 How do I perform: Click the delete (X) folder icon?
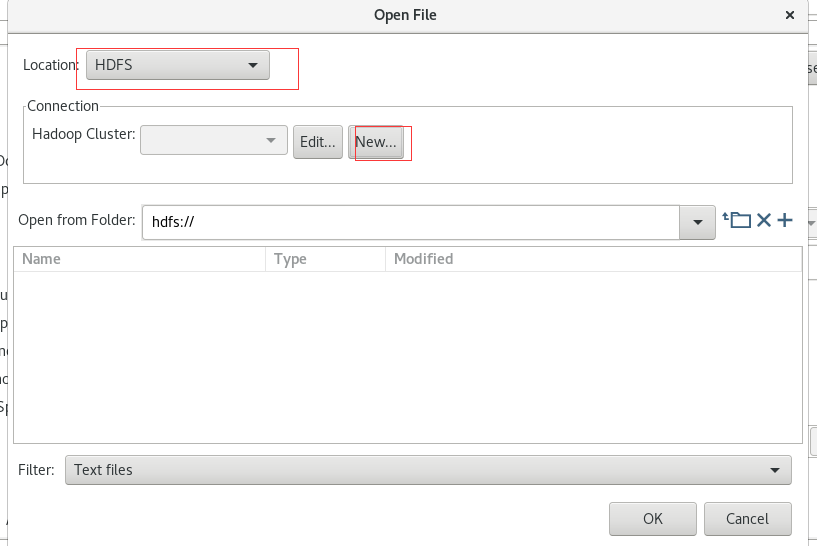(764, 220)
